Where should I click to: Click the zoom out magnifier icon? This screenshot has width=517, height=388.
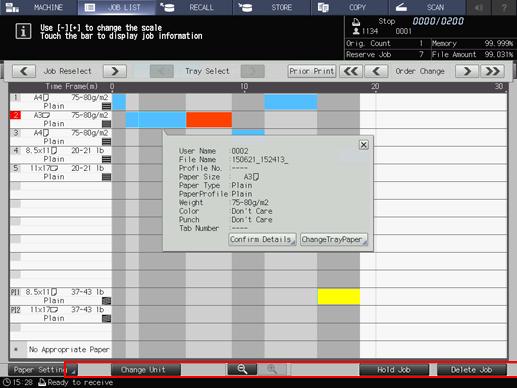(x=242, y=369)
